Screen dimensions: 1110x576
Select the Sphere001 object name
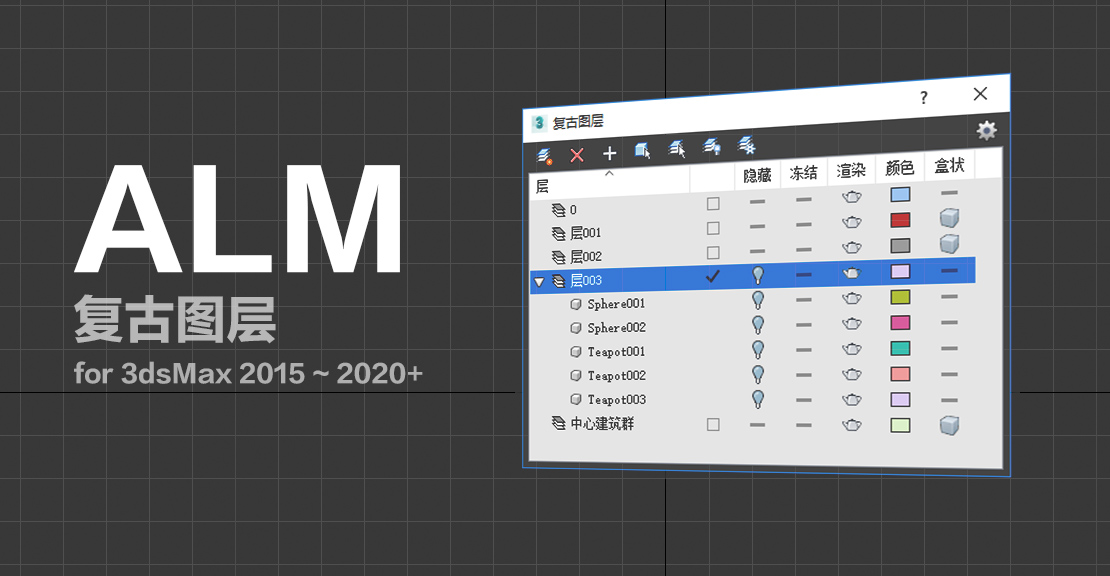pyautogui.click(x=617, y=304)
